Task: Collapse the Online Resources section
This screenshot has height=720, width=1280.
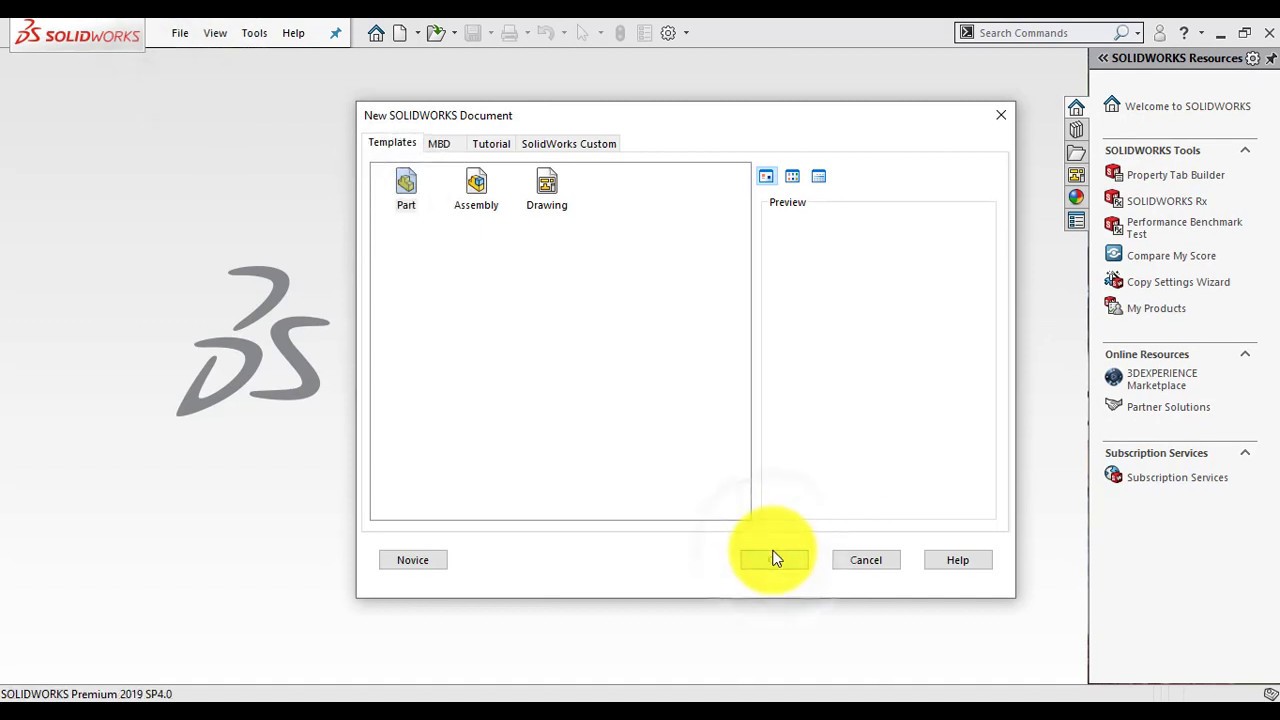Action: (1245, 354)
